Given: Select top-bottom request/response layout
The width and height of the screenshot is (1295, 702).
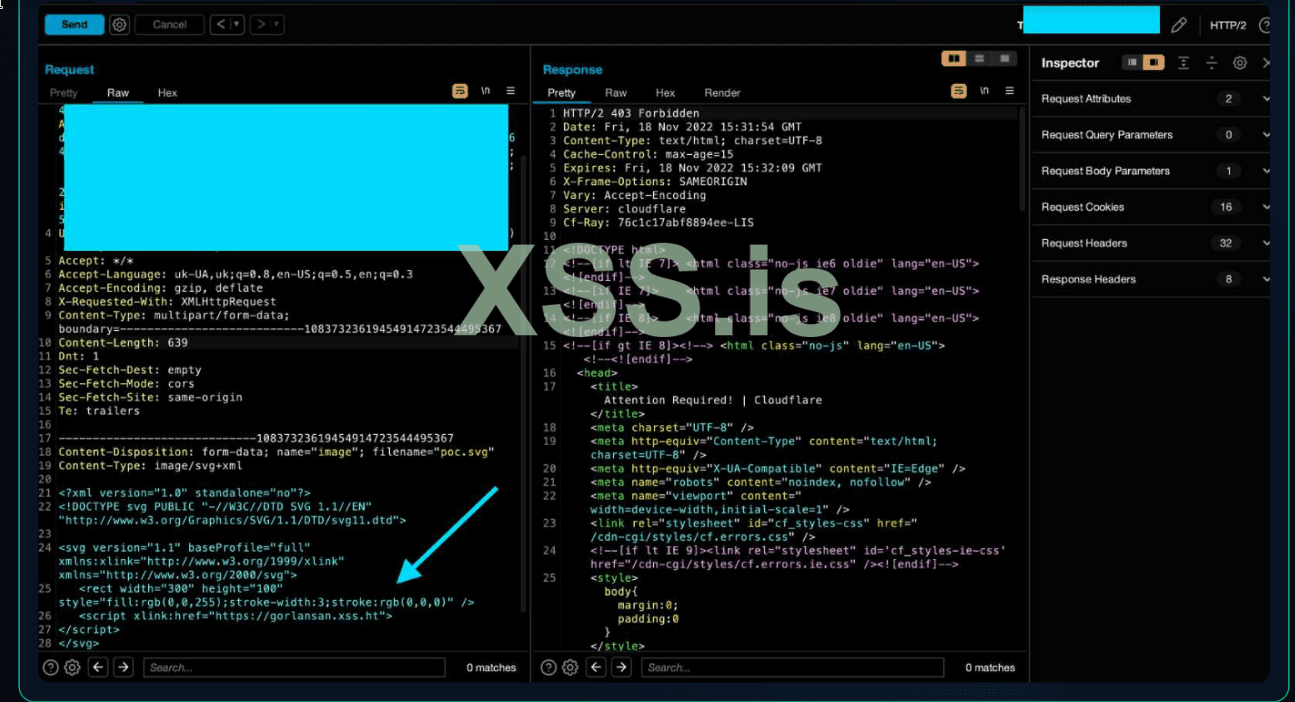Looking at the screenshot, I should (x=980, y=59).
